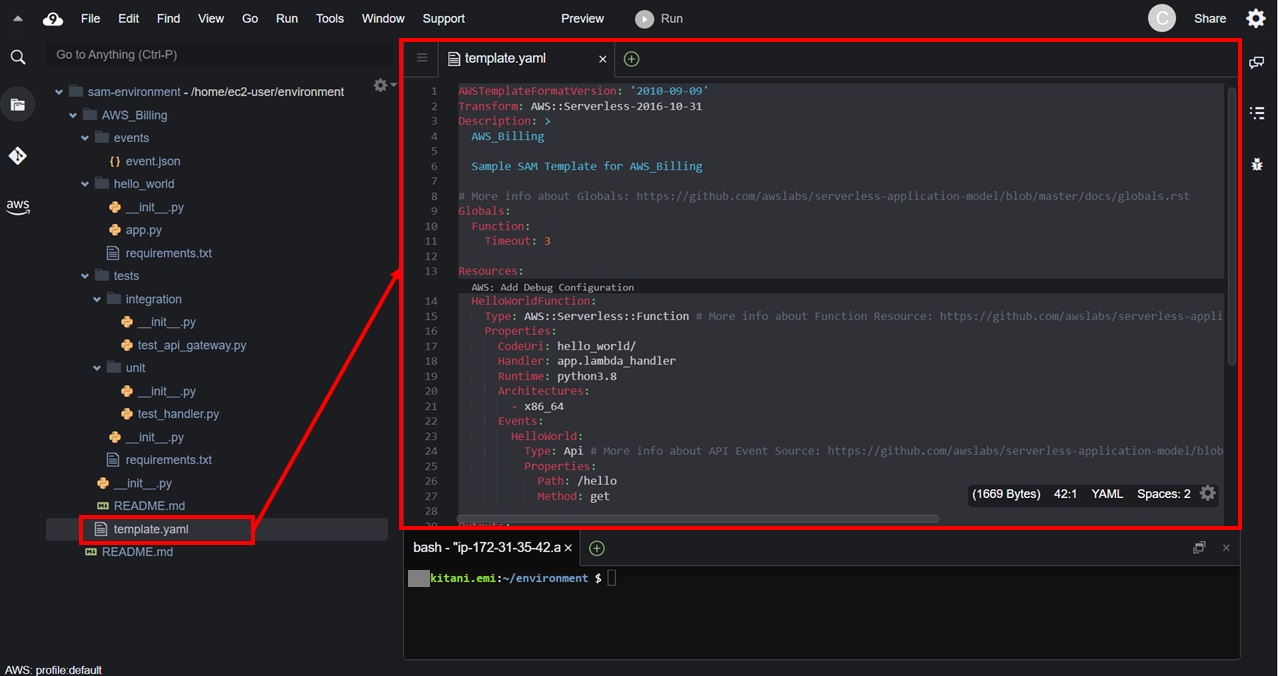Screen dimensions: 1278x676
Task: Click the (1669 Bytes) file size text
Action: 1006,494
